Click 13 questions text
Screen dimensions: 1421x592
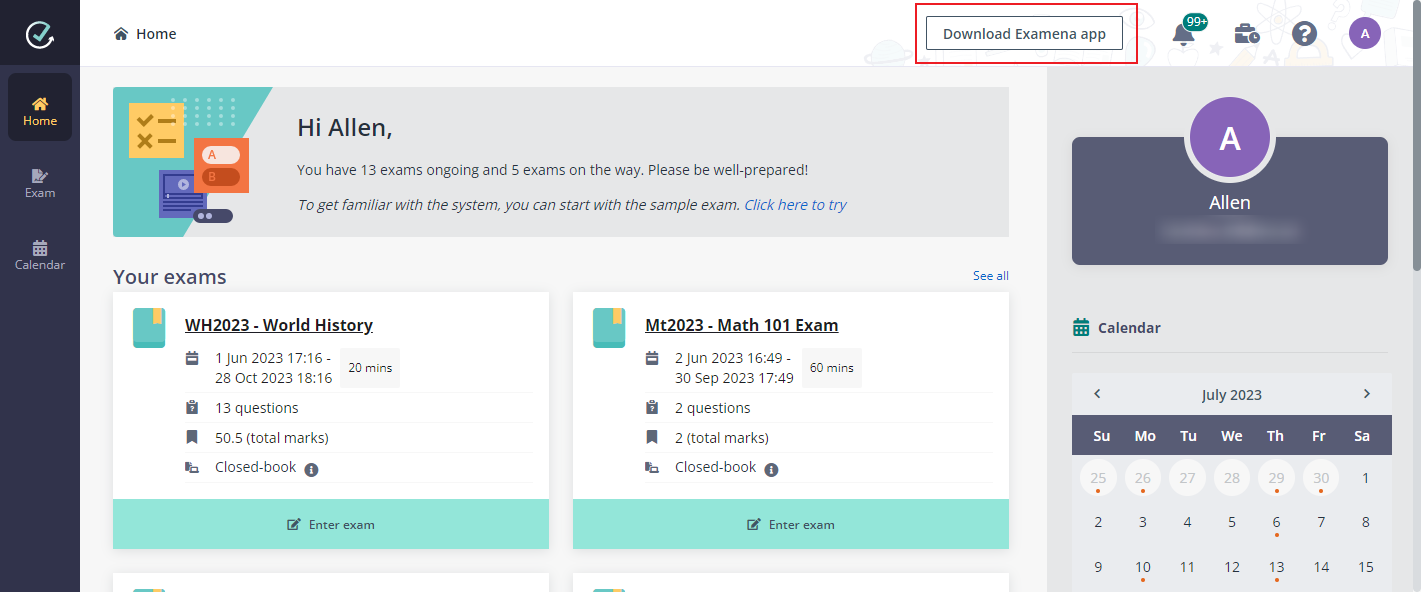pos(257,408)
